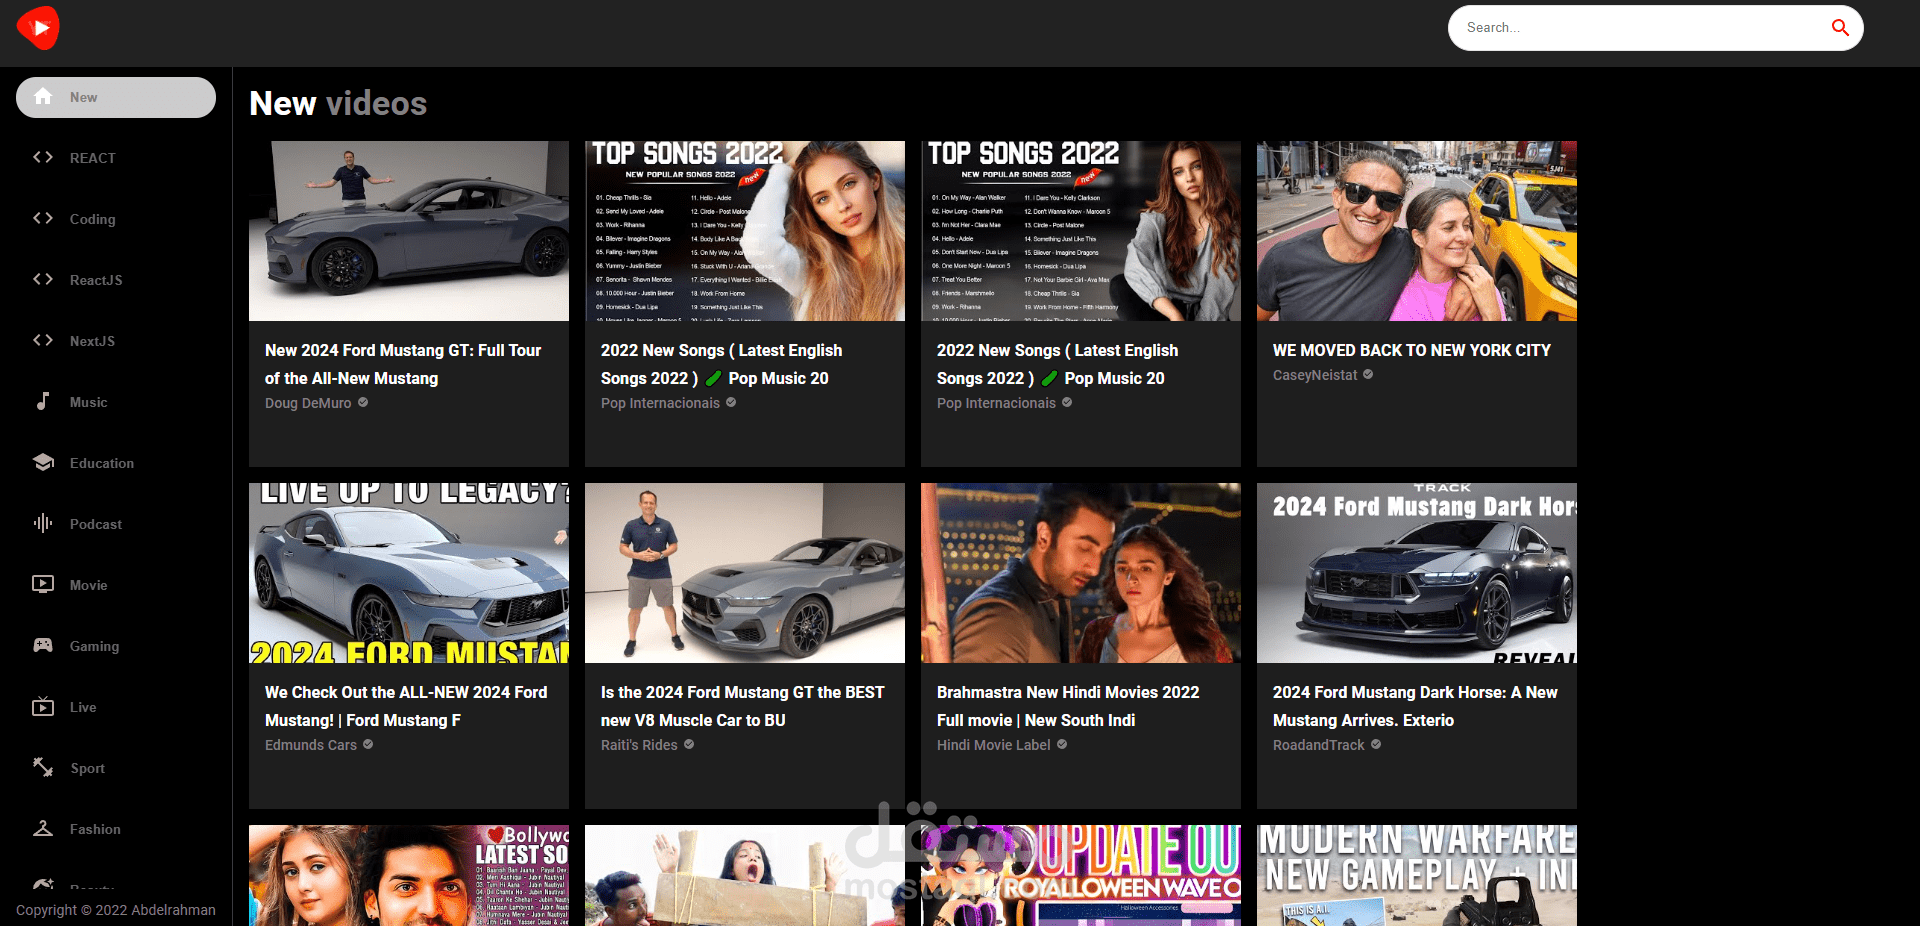1920x926 pixels.
Task: Play the Doug DeMuro Mustang GT thumbnail
Action: 409,231
